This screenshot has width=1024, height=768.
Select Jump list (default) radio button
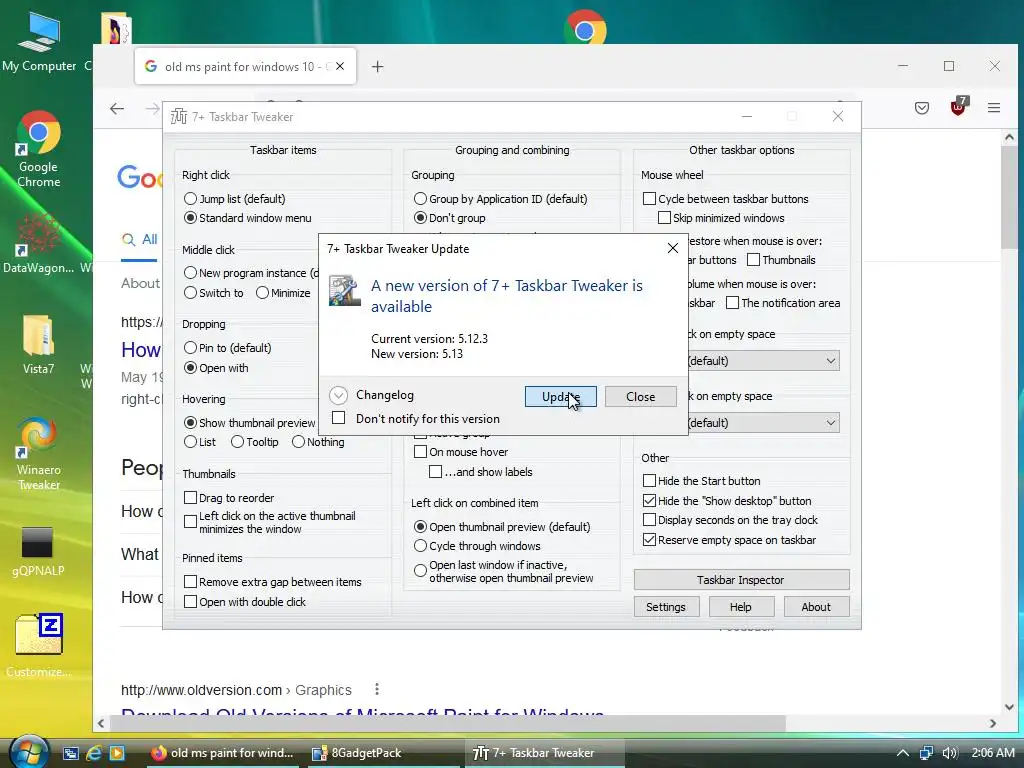click(x=190, y=199)
